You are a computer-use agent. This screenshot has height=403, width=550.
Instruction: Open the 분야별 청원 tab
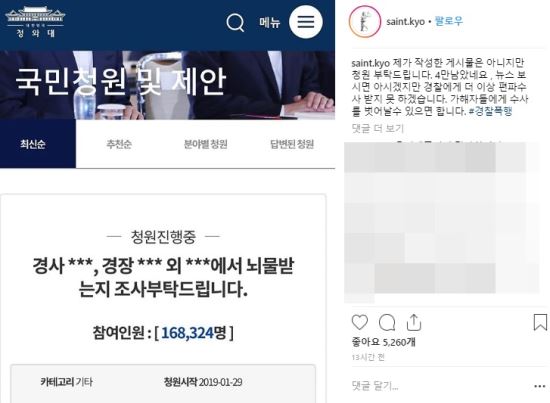(206, 144)
